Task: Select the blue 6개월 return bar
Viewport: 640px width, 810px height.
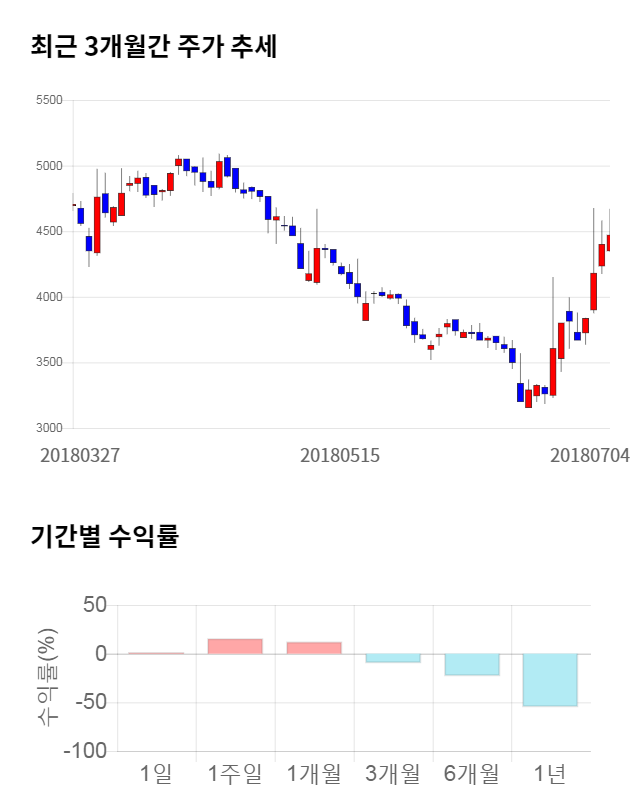Action: click(472, 664)
